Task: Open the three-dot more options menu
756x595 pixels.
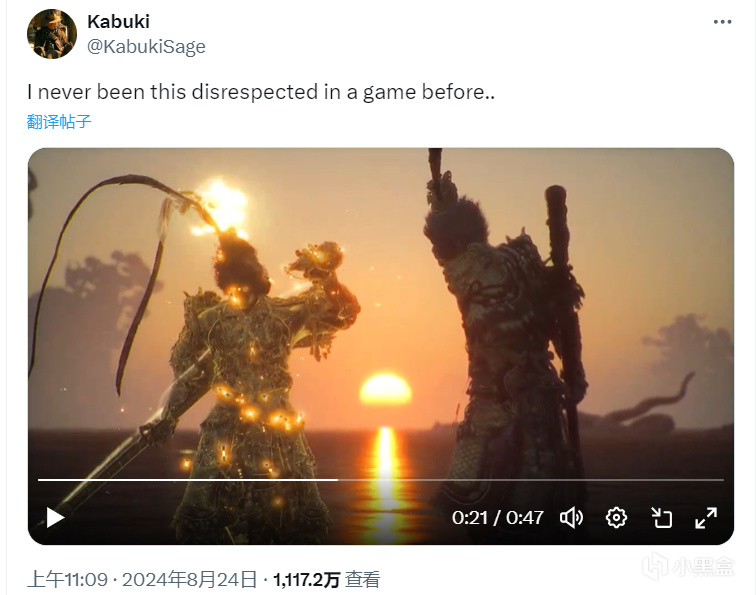Action: pyautogui.click(x=722, y=22)
